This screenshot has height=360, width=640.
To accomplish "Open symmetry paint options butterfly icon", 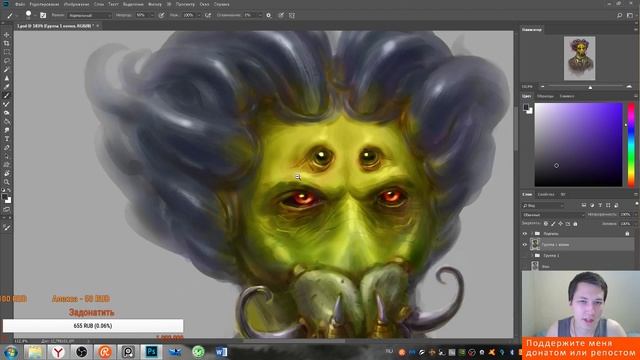I will coord(292,15).
